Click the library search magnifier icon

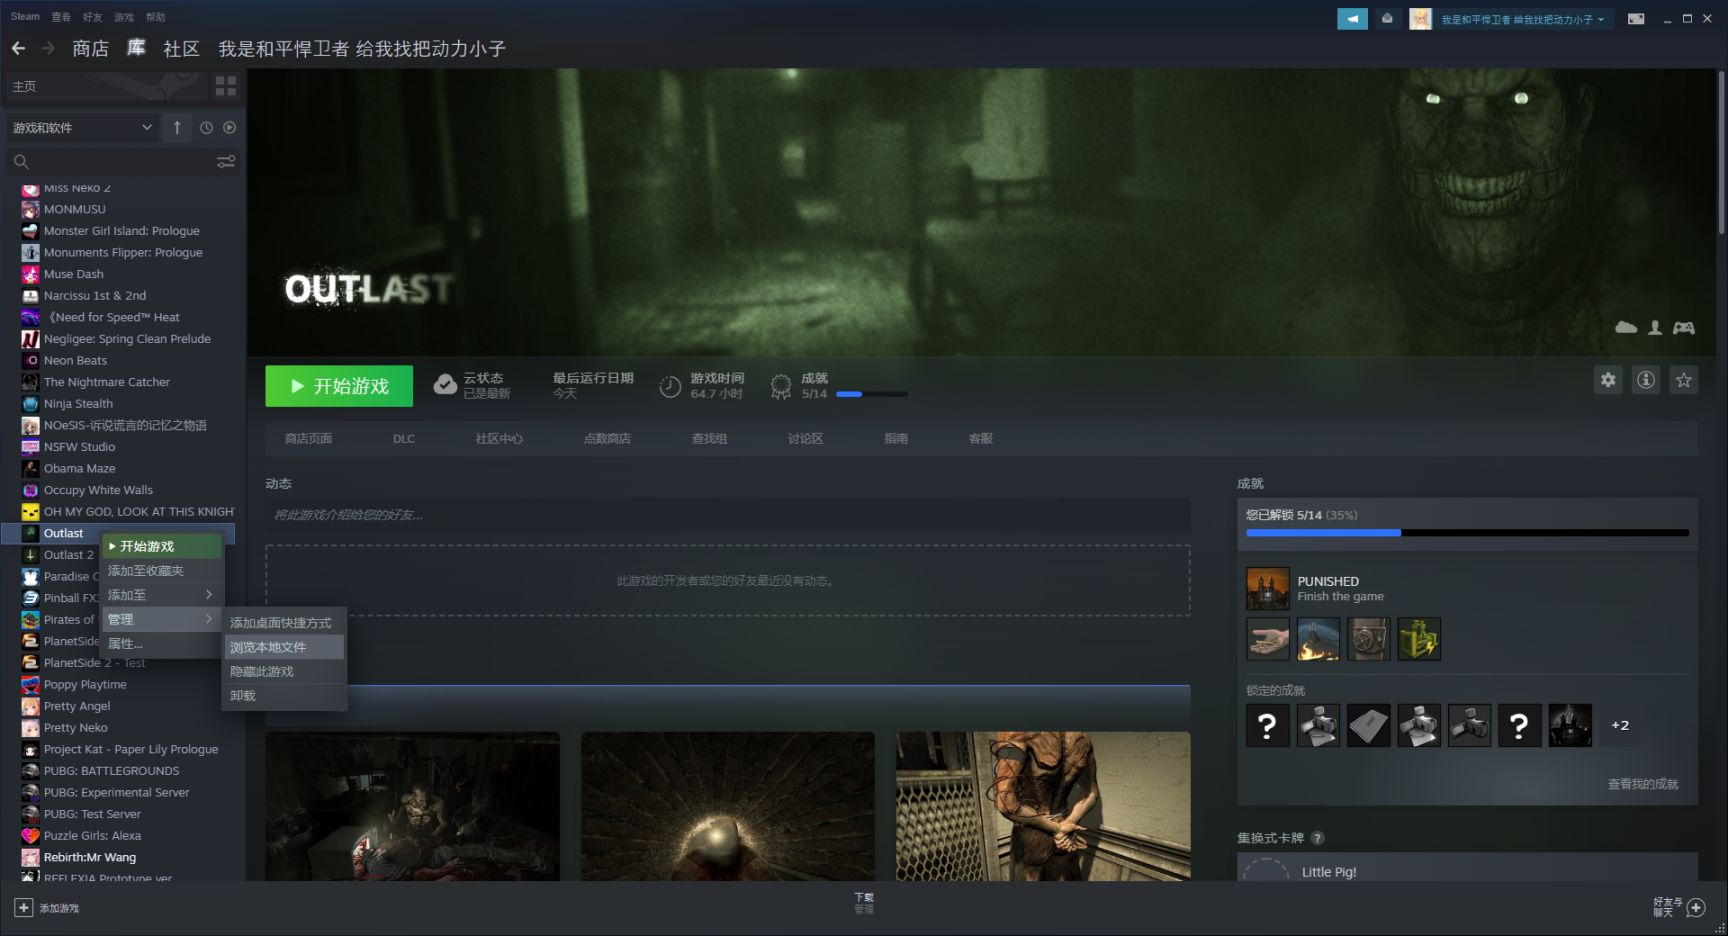pos(21,161)
